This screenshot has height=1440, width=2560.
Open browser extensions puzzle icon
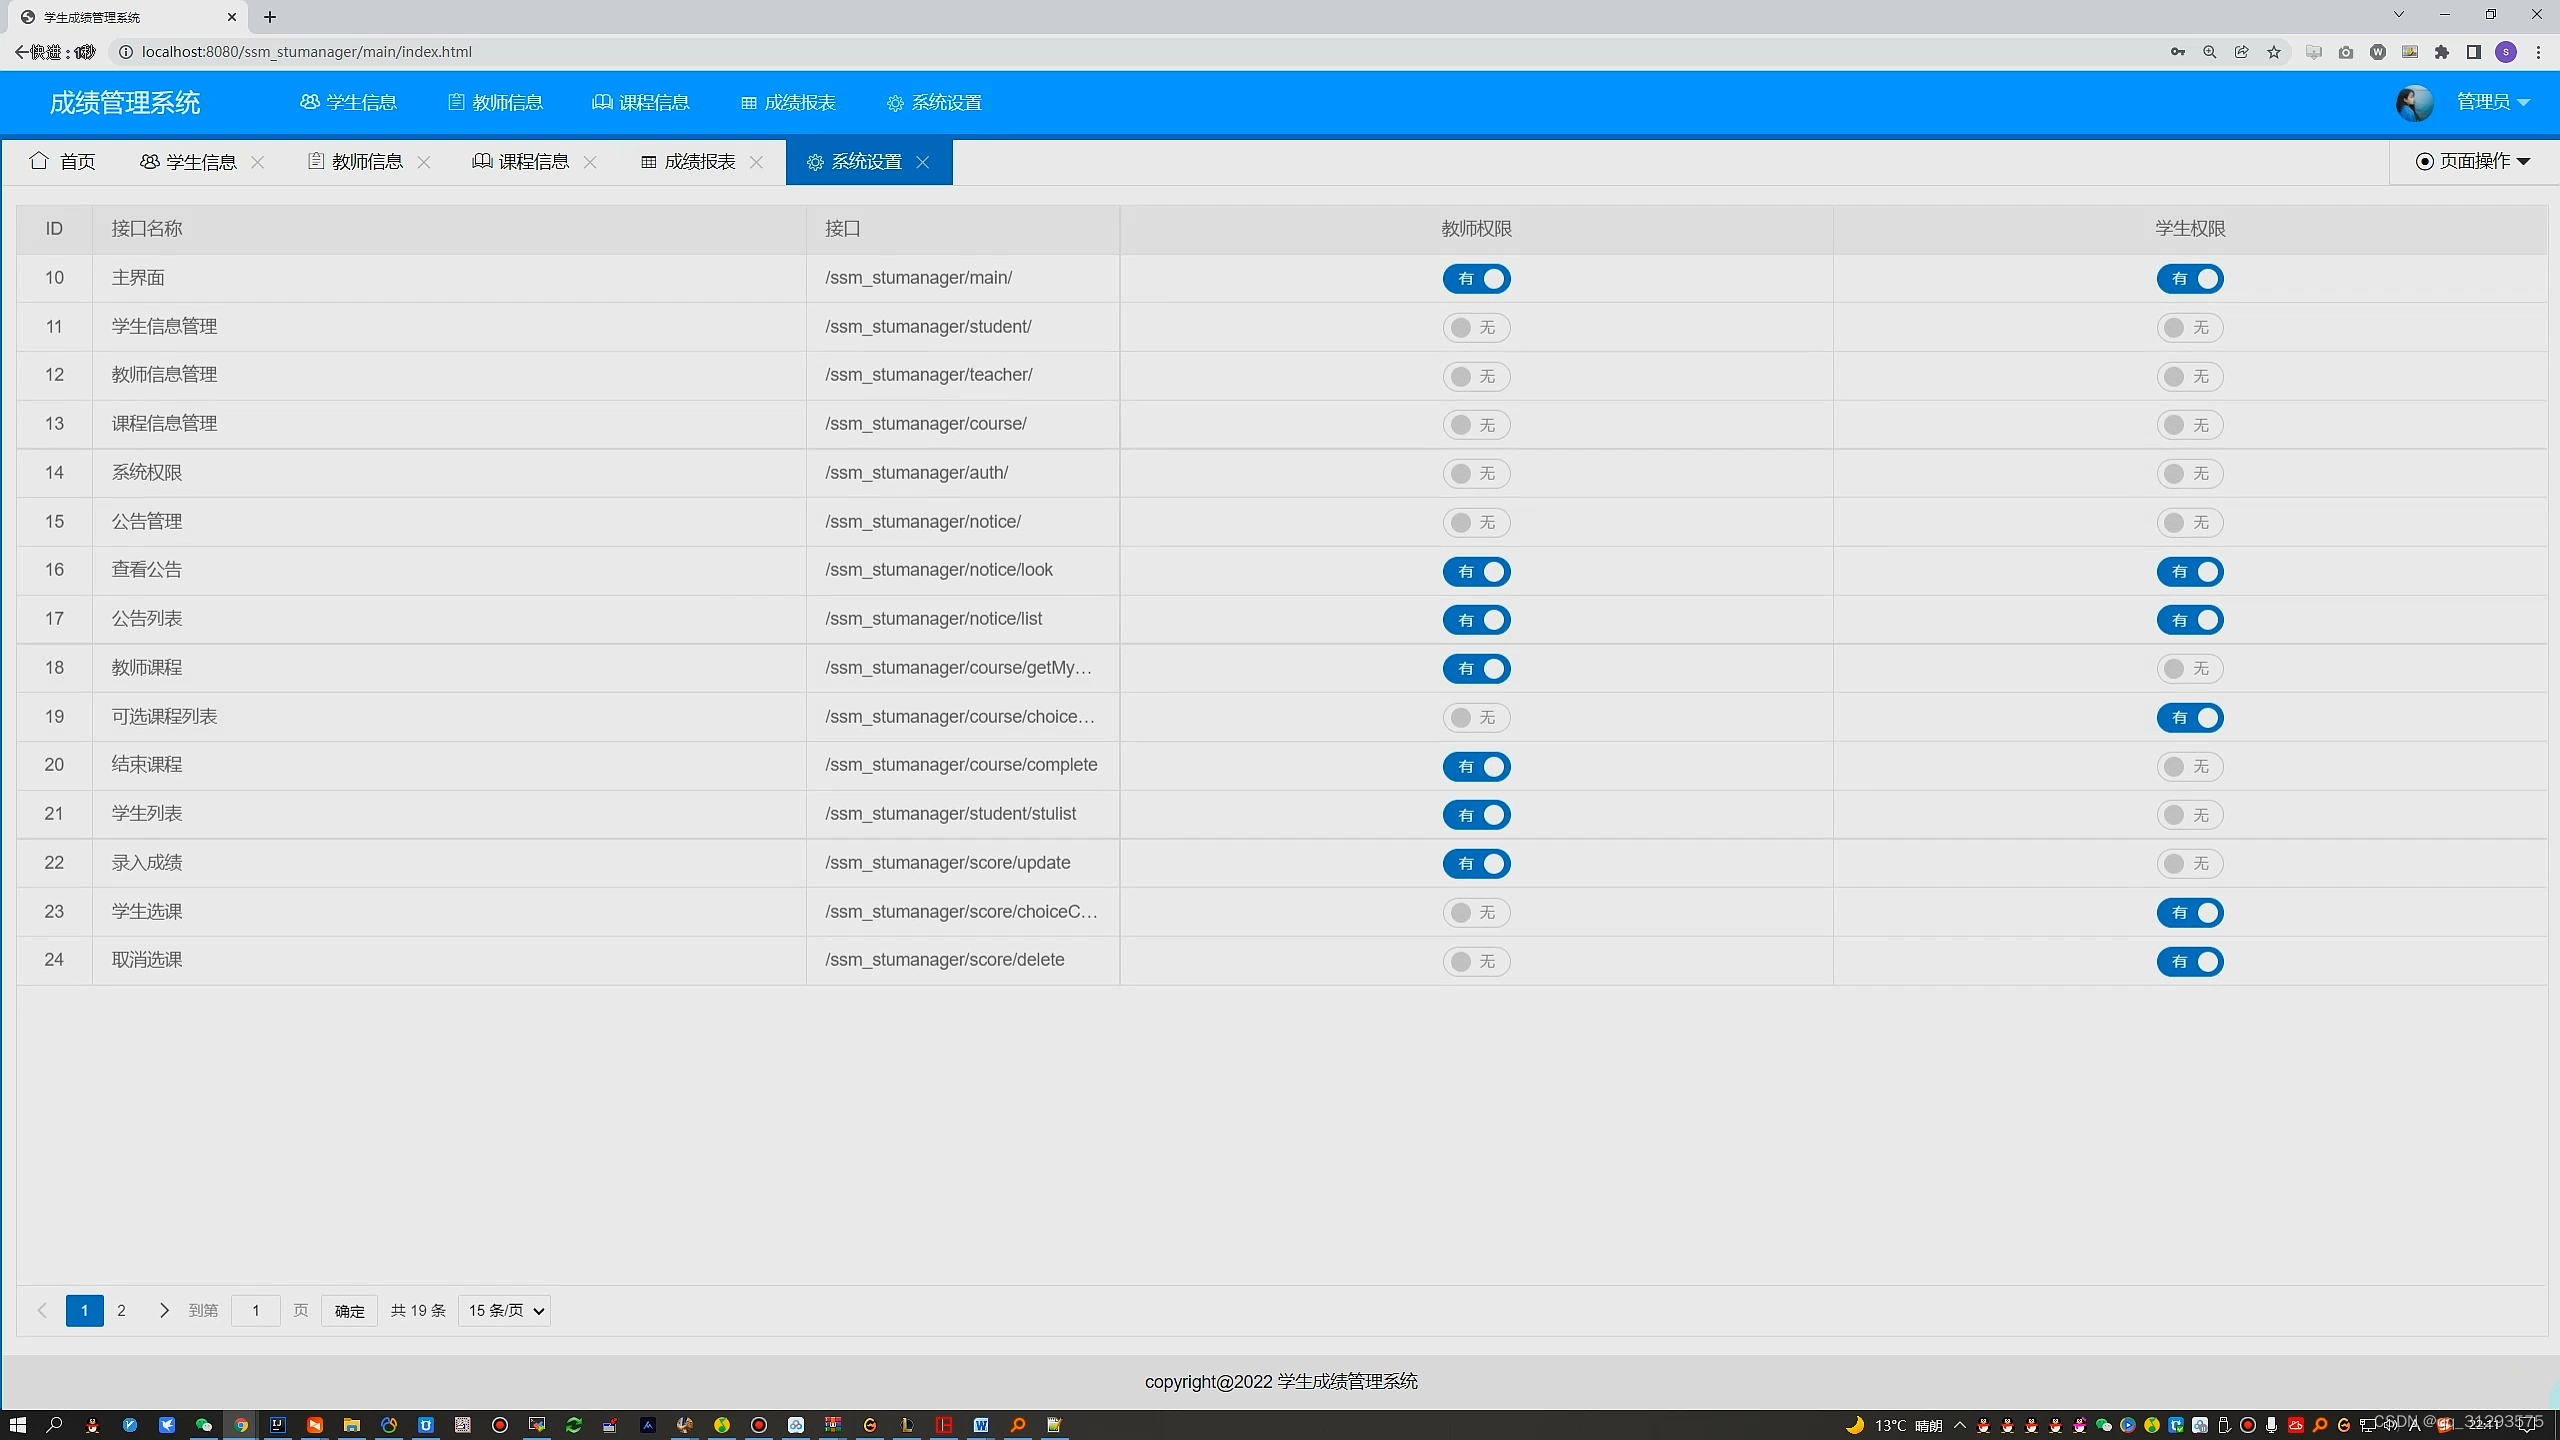tap(2442, 52)
